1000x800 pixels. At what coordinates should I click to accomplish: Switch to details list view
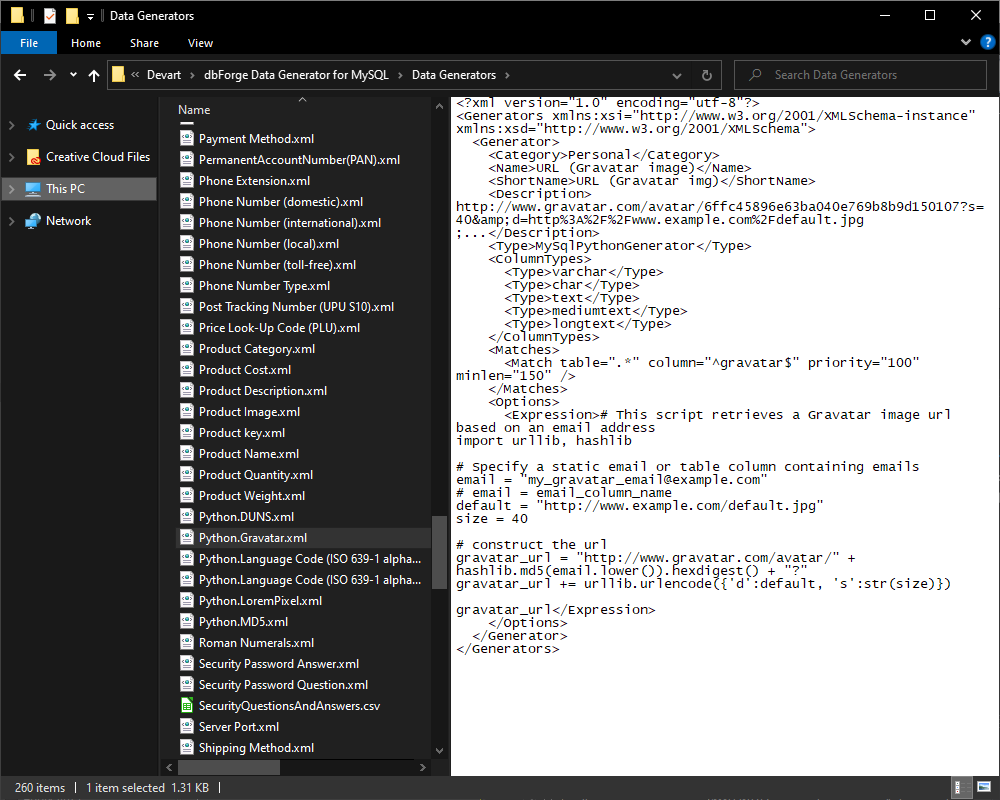click(x=960, y=788)
